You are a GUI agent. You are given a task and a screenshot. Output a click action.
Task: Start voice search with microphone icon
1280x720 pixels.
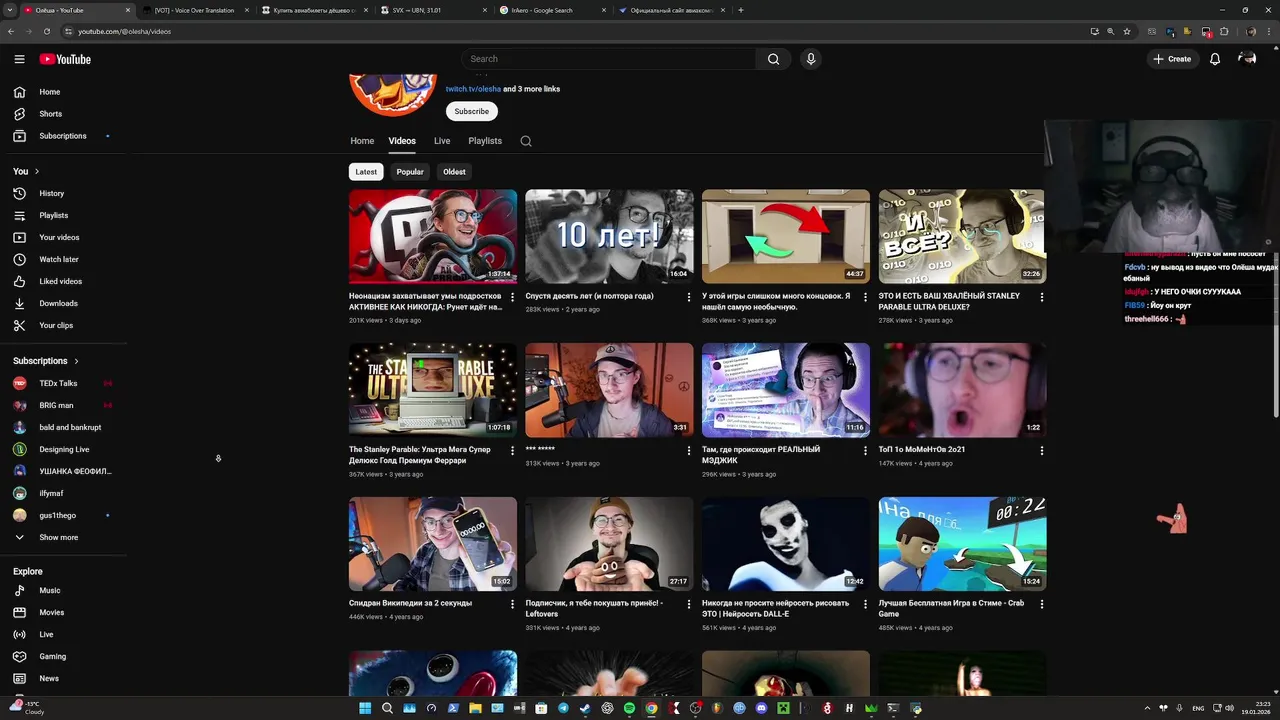pos(811,59)
